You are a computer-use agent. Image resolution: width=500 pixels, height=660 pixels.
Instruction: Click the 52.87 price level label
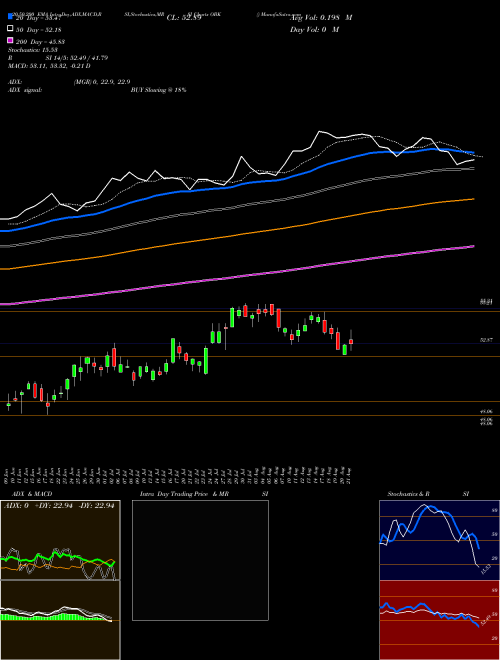(487, 339)
